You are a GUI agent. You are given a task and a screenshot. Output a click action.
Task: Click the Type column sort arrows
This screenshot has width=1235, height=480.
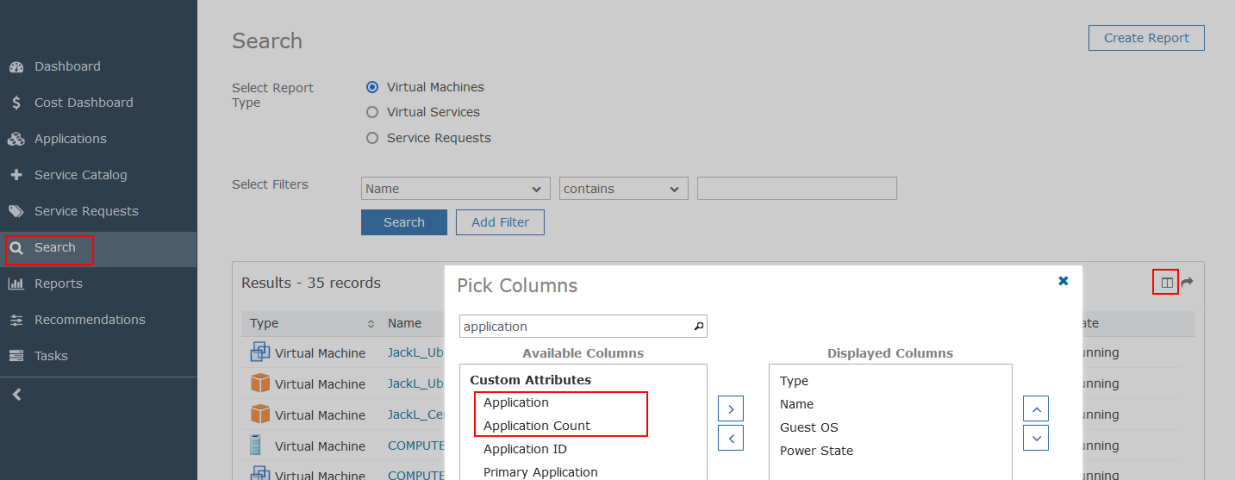[371, 324]
